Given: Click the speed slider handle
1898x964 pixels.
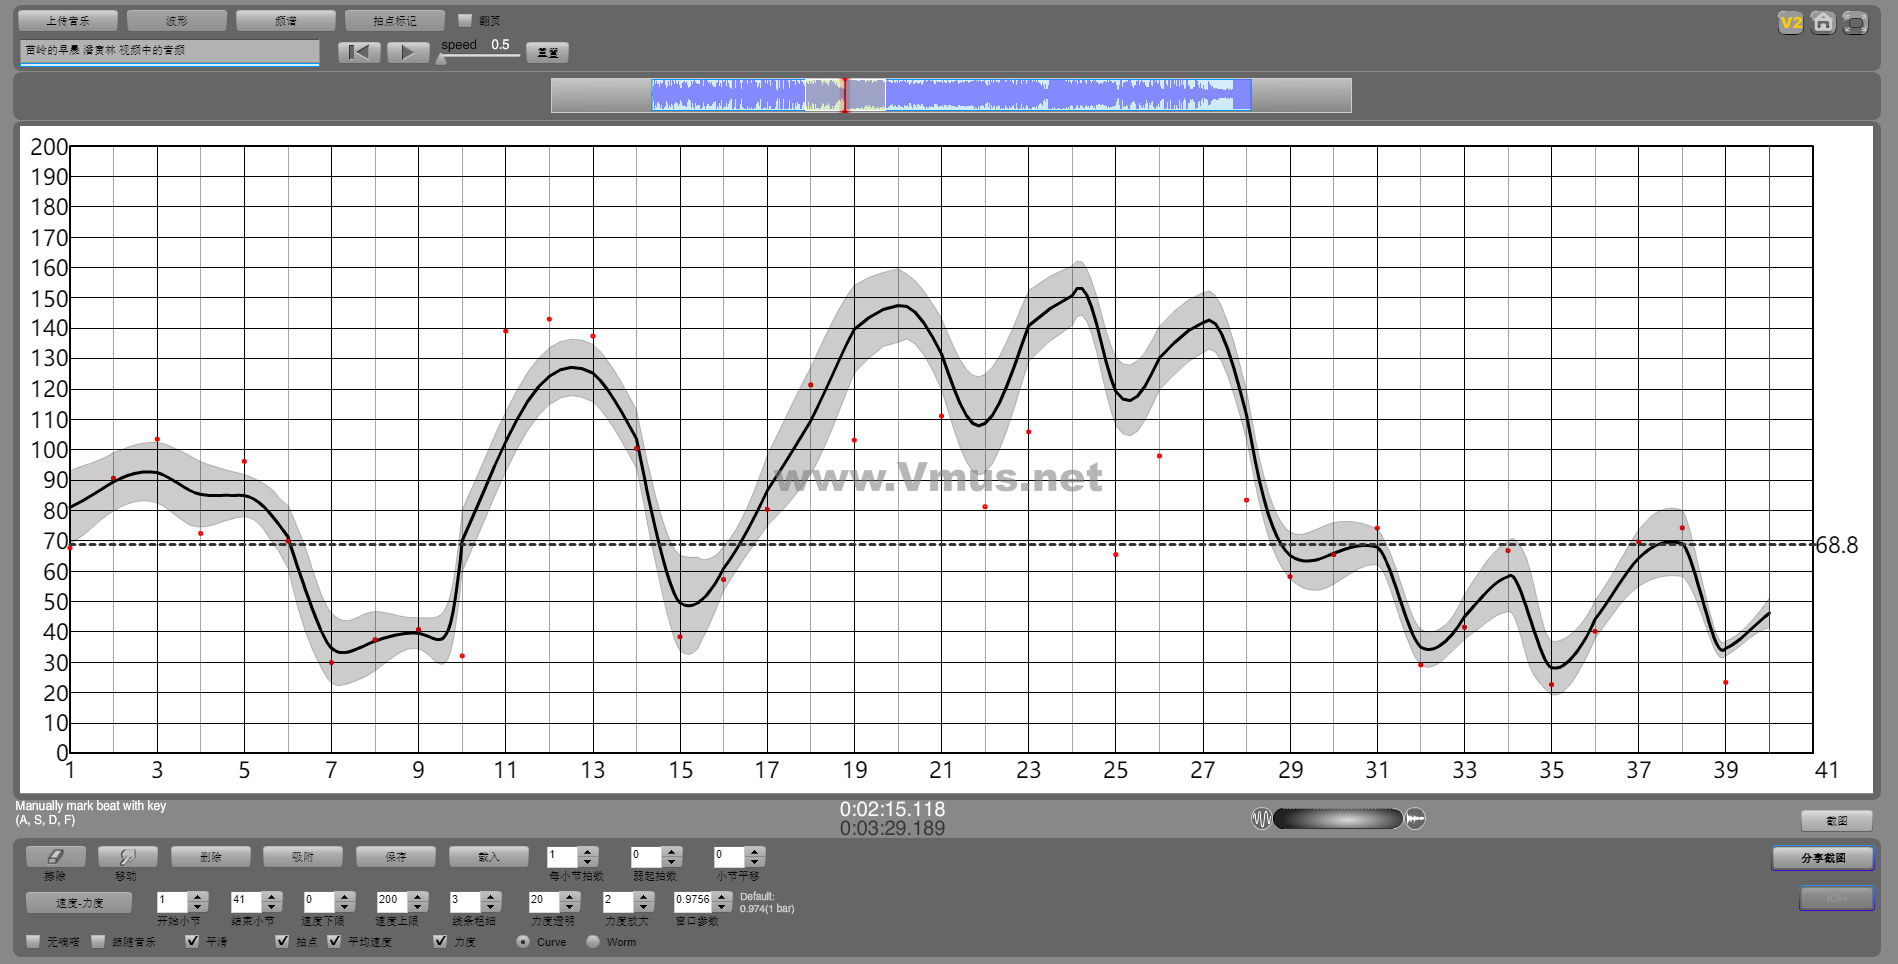Looking at the screenshot, I should click(x=441, y=59).
